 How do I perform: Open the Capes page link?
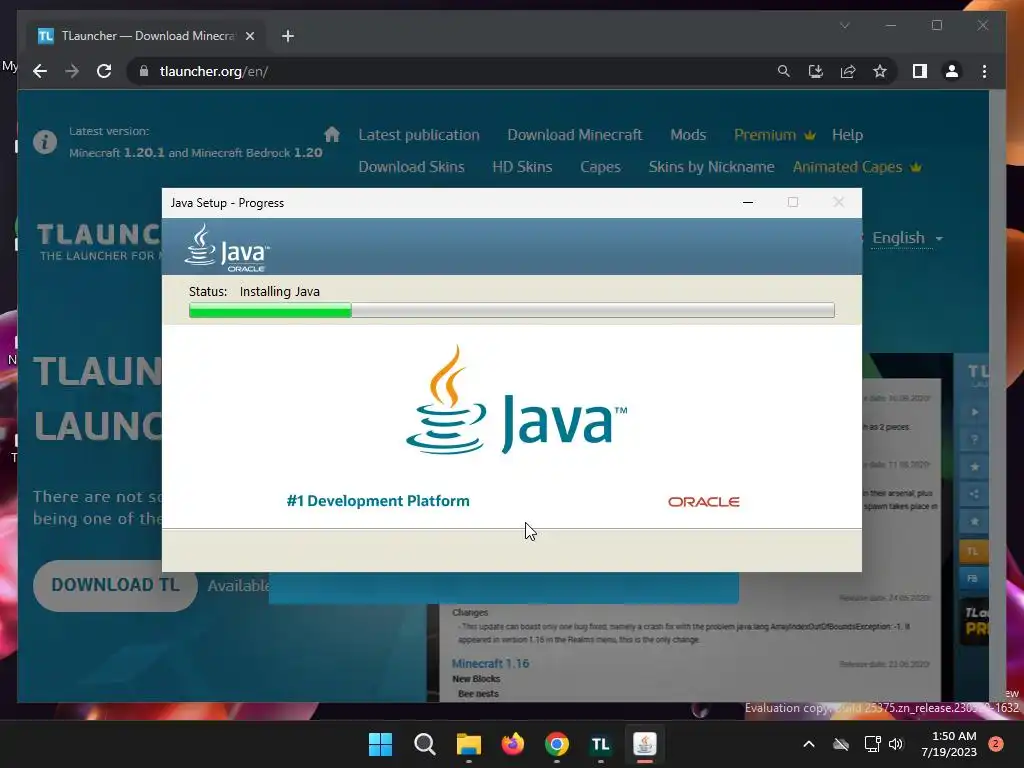click(x=600, y=167)
